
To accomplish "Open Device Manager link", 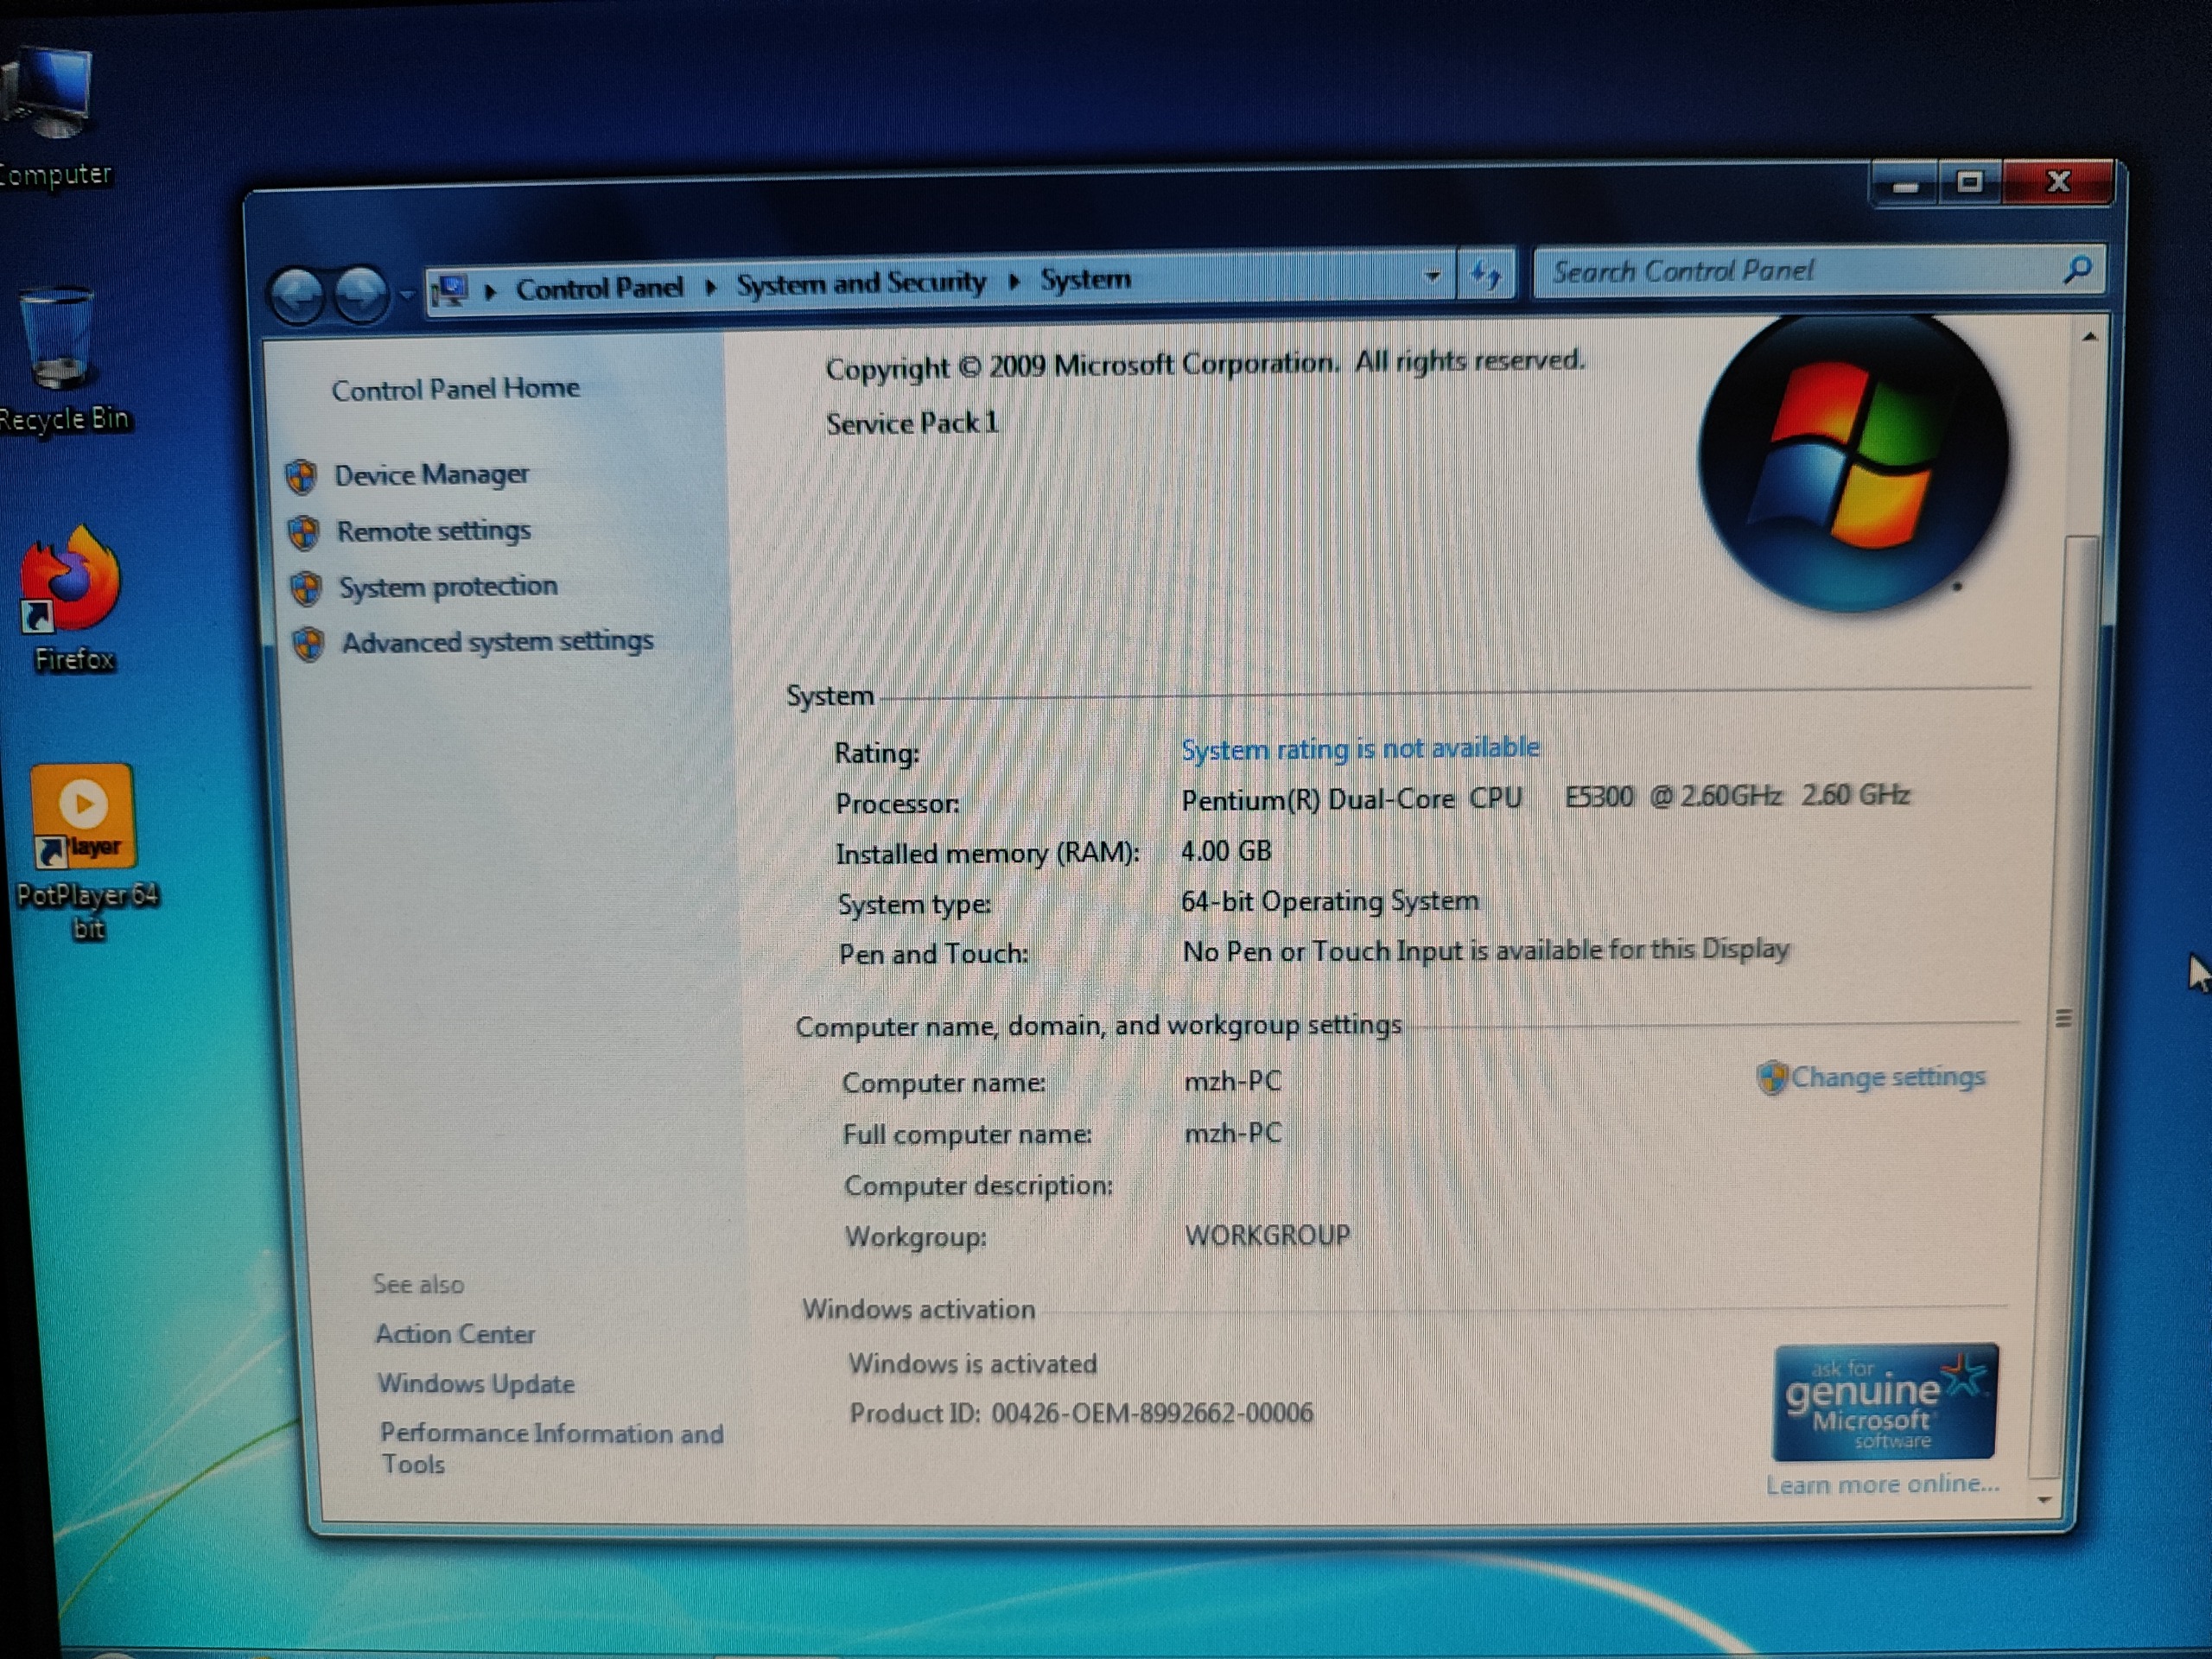I will coord(431,475).
